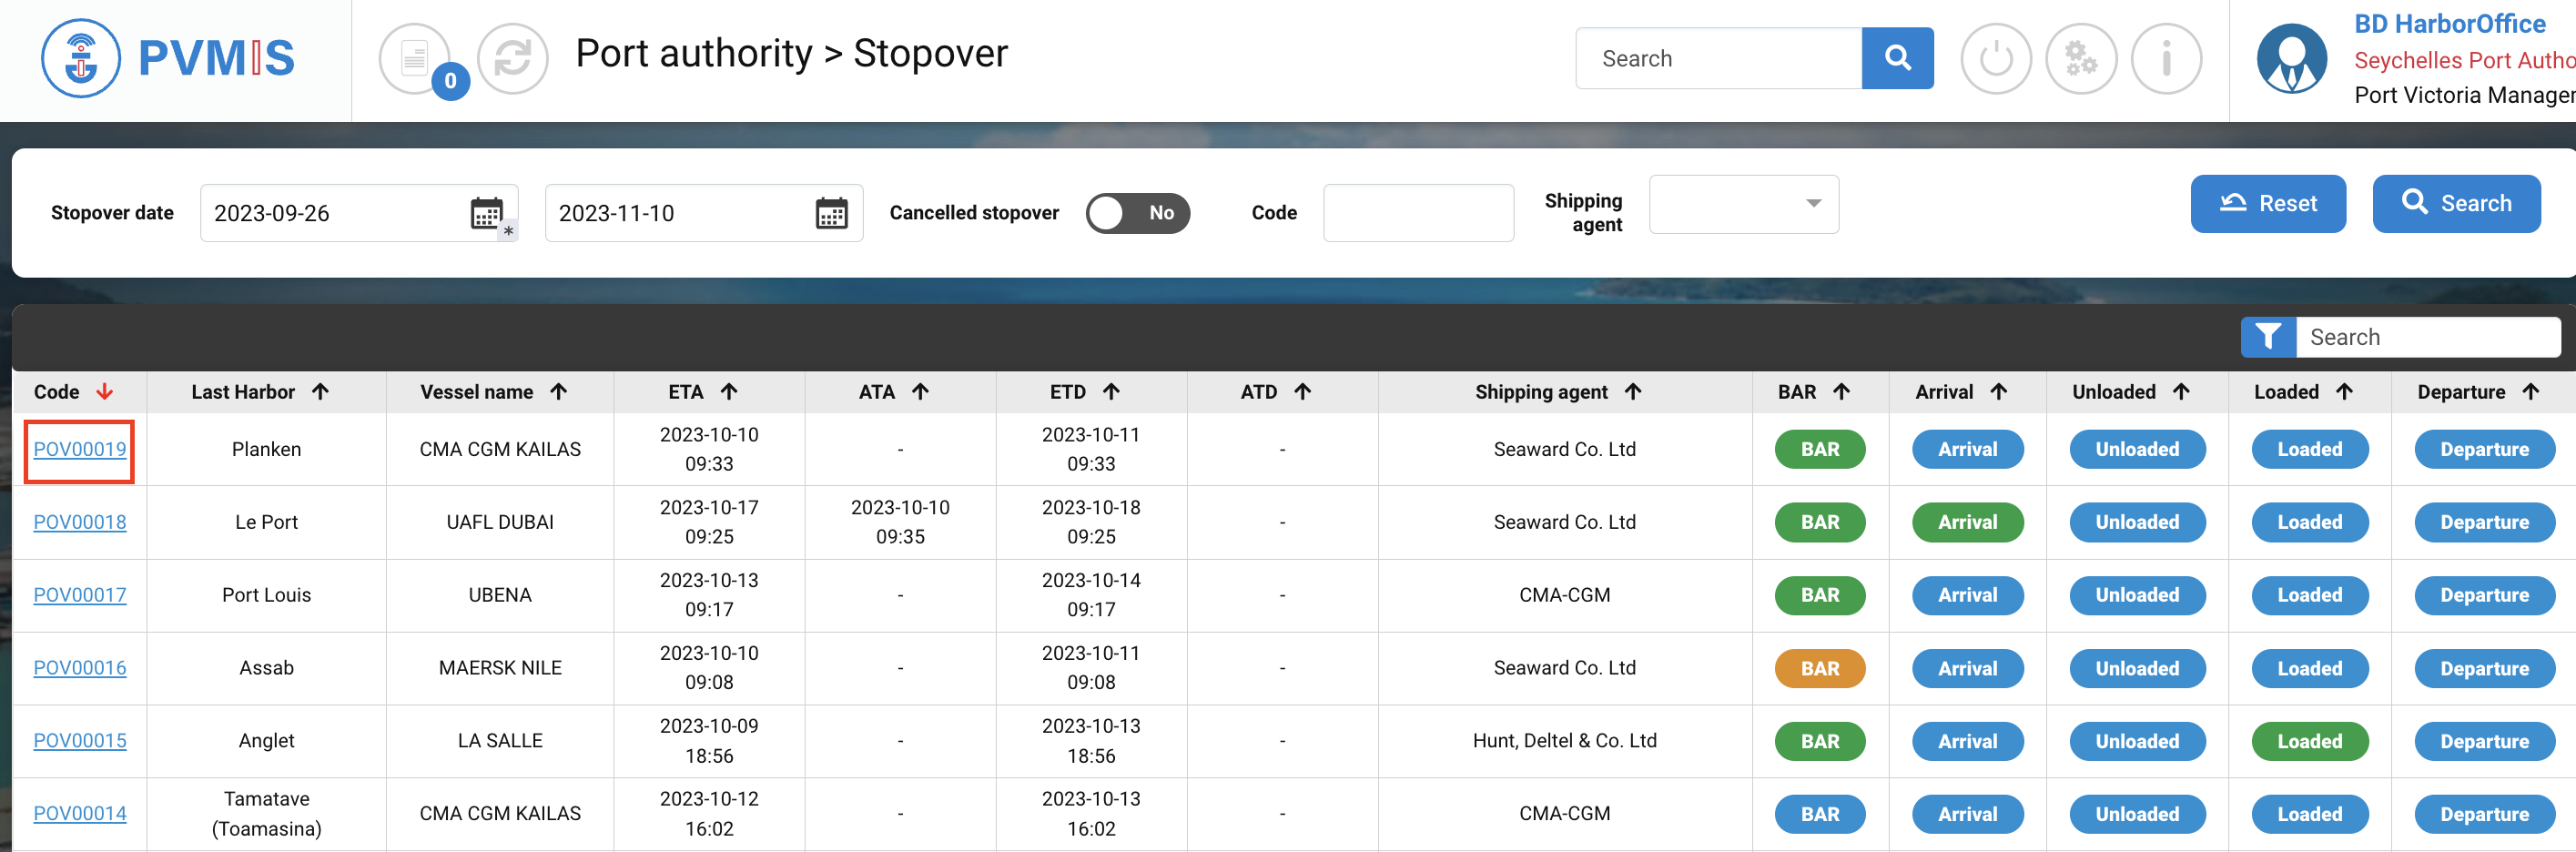Open the settings gears icon
This screenshot has height=852, width=2576.
(x=2080, y=58)
